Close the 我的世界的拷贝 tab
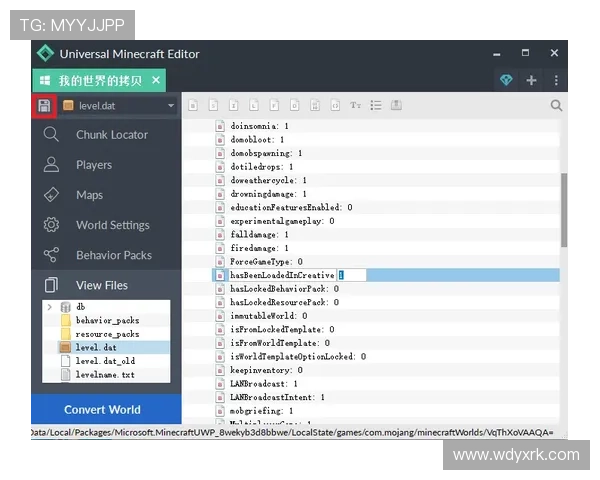This screenshot has width=600, height=480. 156,80
